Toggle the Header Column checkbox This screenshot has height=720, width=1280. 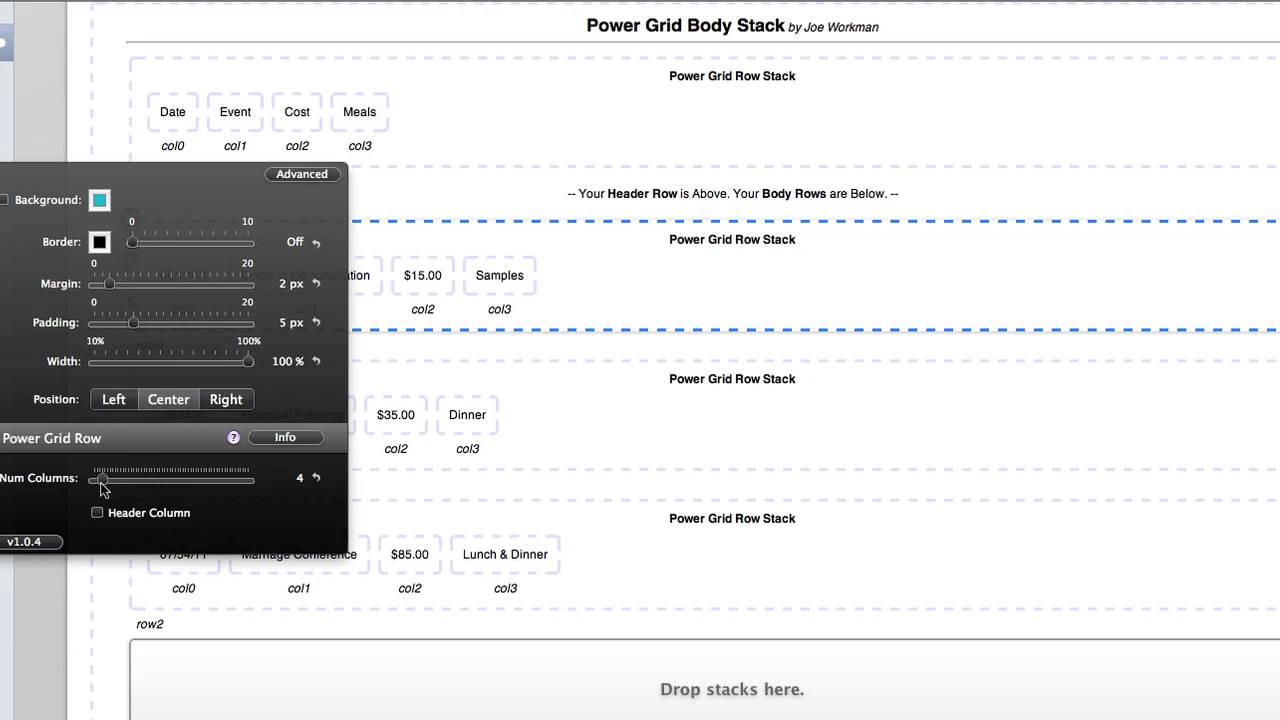coord(97,512)
